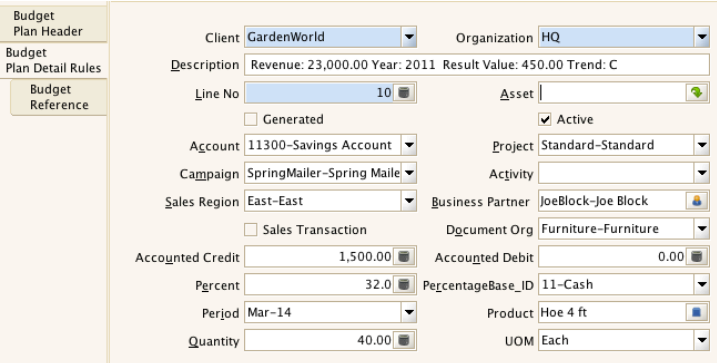Focus the Accounted Debit amount 0.00
The height and width of the screenshot is (363, 717).
(x=612, y=256)
